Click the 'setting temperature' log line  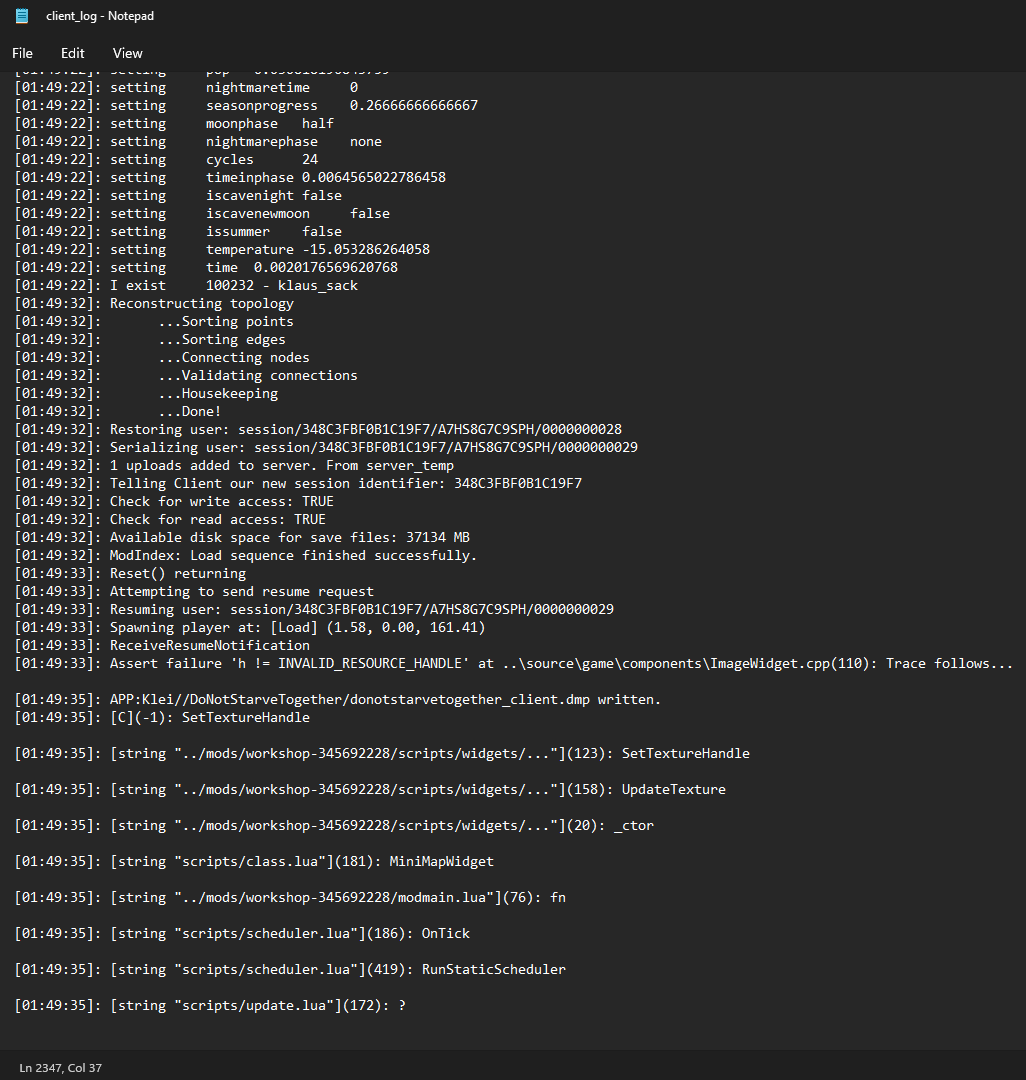[x=270, y=249]
